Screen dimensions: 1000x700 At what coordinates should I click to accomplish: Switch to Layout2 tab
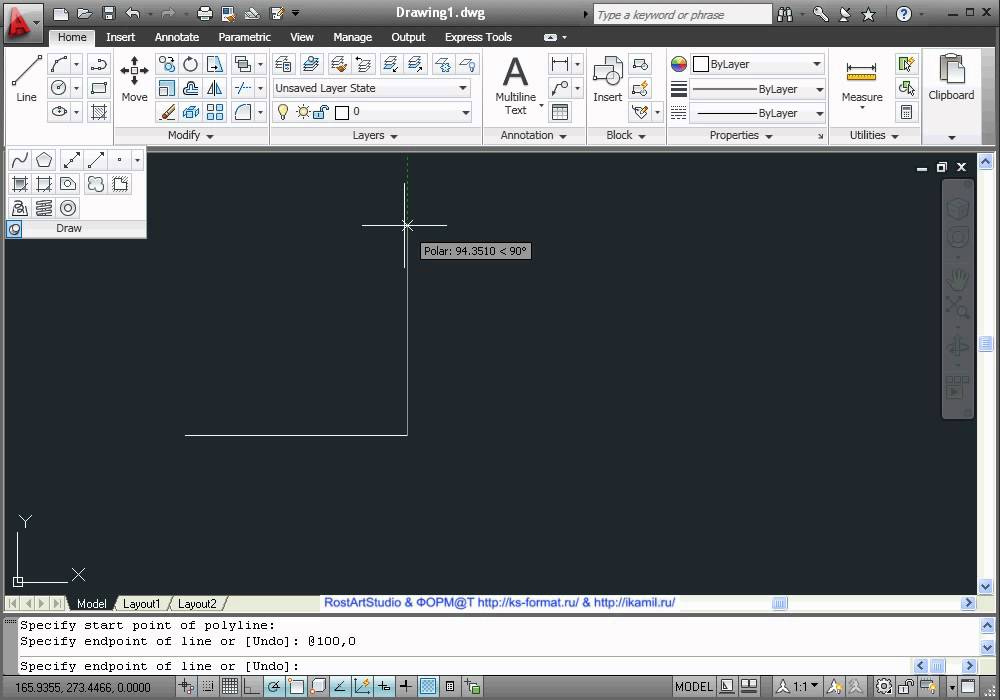197,603
